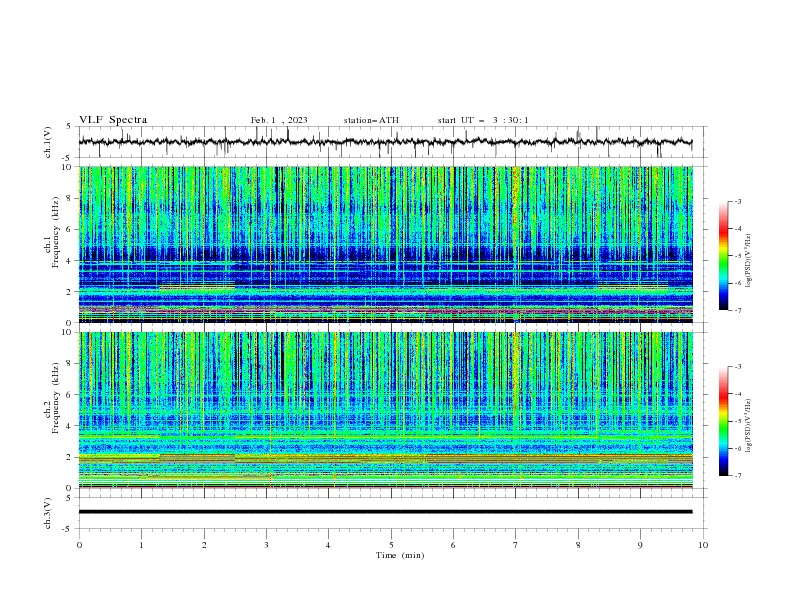Click the ch.1 spectrogram panel

click(385, 244)
